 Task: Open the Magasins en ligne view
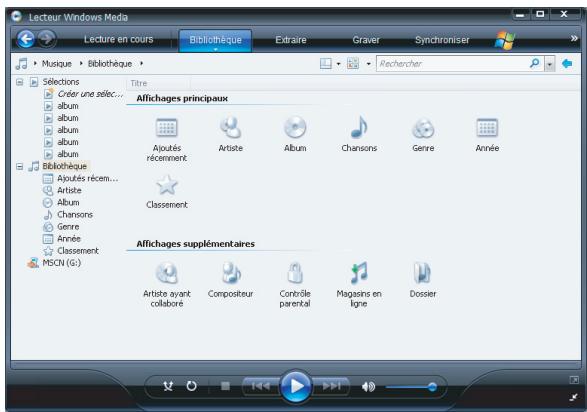click(359, 273)
